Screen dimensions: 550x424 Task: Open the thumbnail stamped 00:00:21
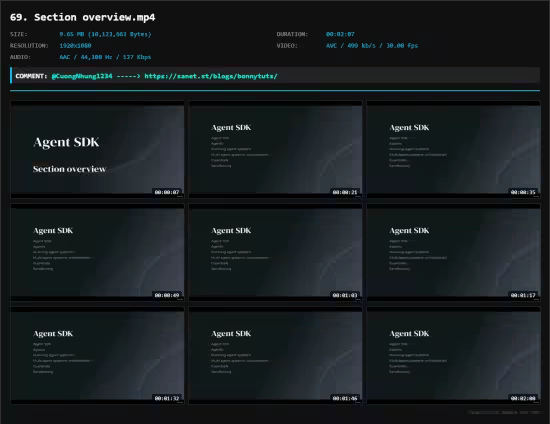click(275, 149)
